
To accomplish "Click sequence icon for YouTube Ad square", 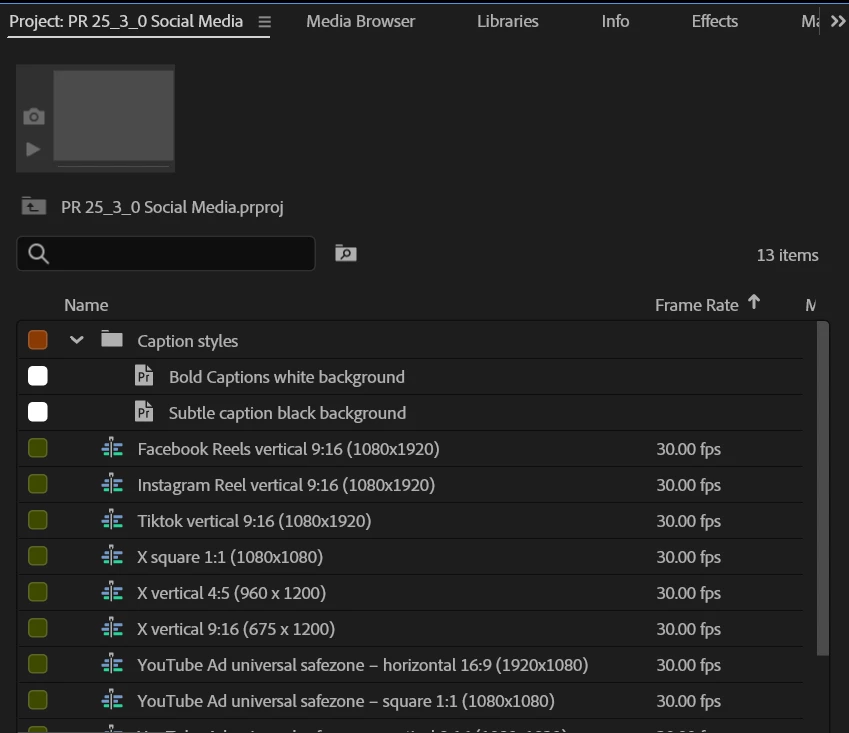I will tap(112, 700).
